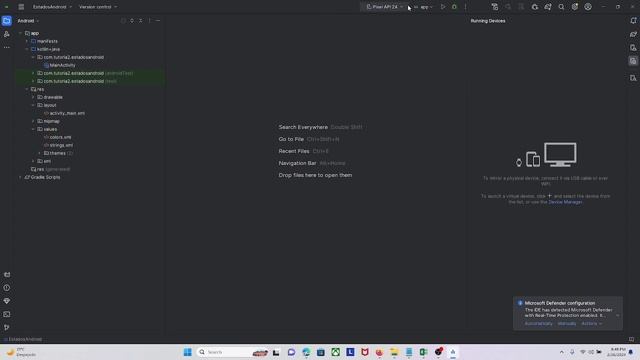
Task: Open Excel from the taskbar
Action: click(x=423, y=352)
